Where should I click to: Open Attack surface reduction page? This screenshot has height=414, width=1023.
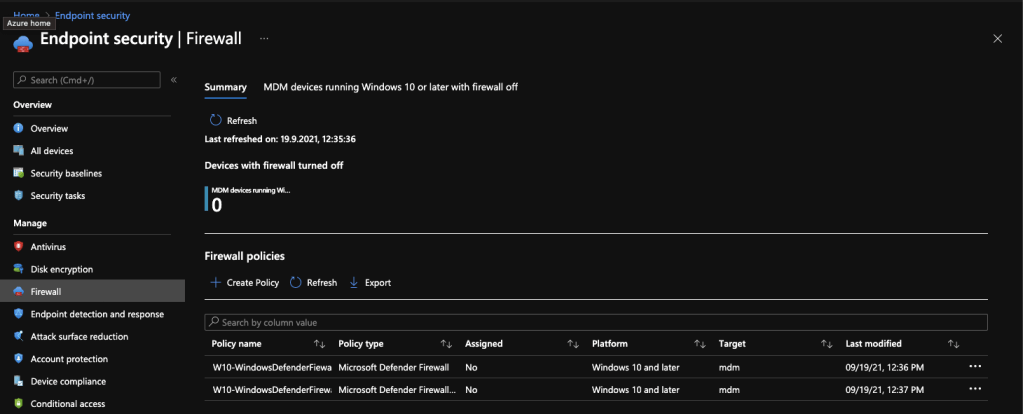pyautogui.click(x=79, y=337)
